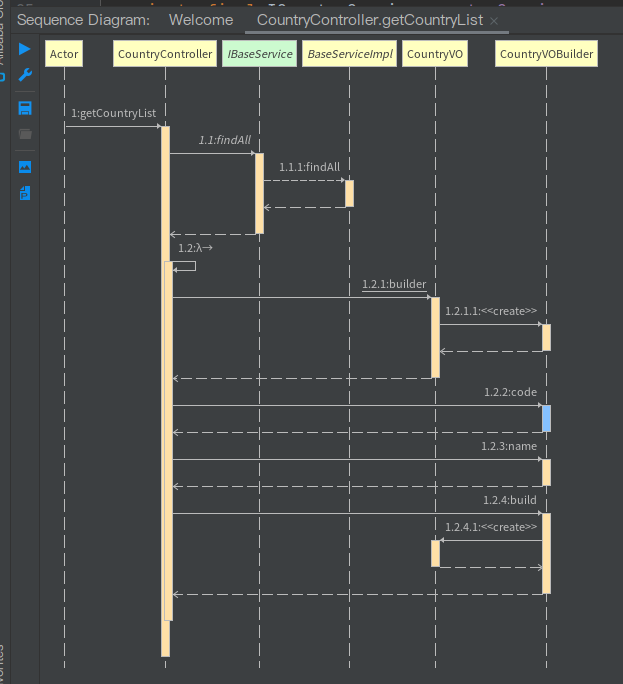
Task: Close the CountryController.getCountryList tab
Action: coord(494,21)
